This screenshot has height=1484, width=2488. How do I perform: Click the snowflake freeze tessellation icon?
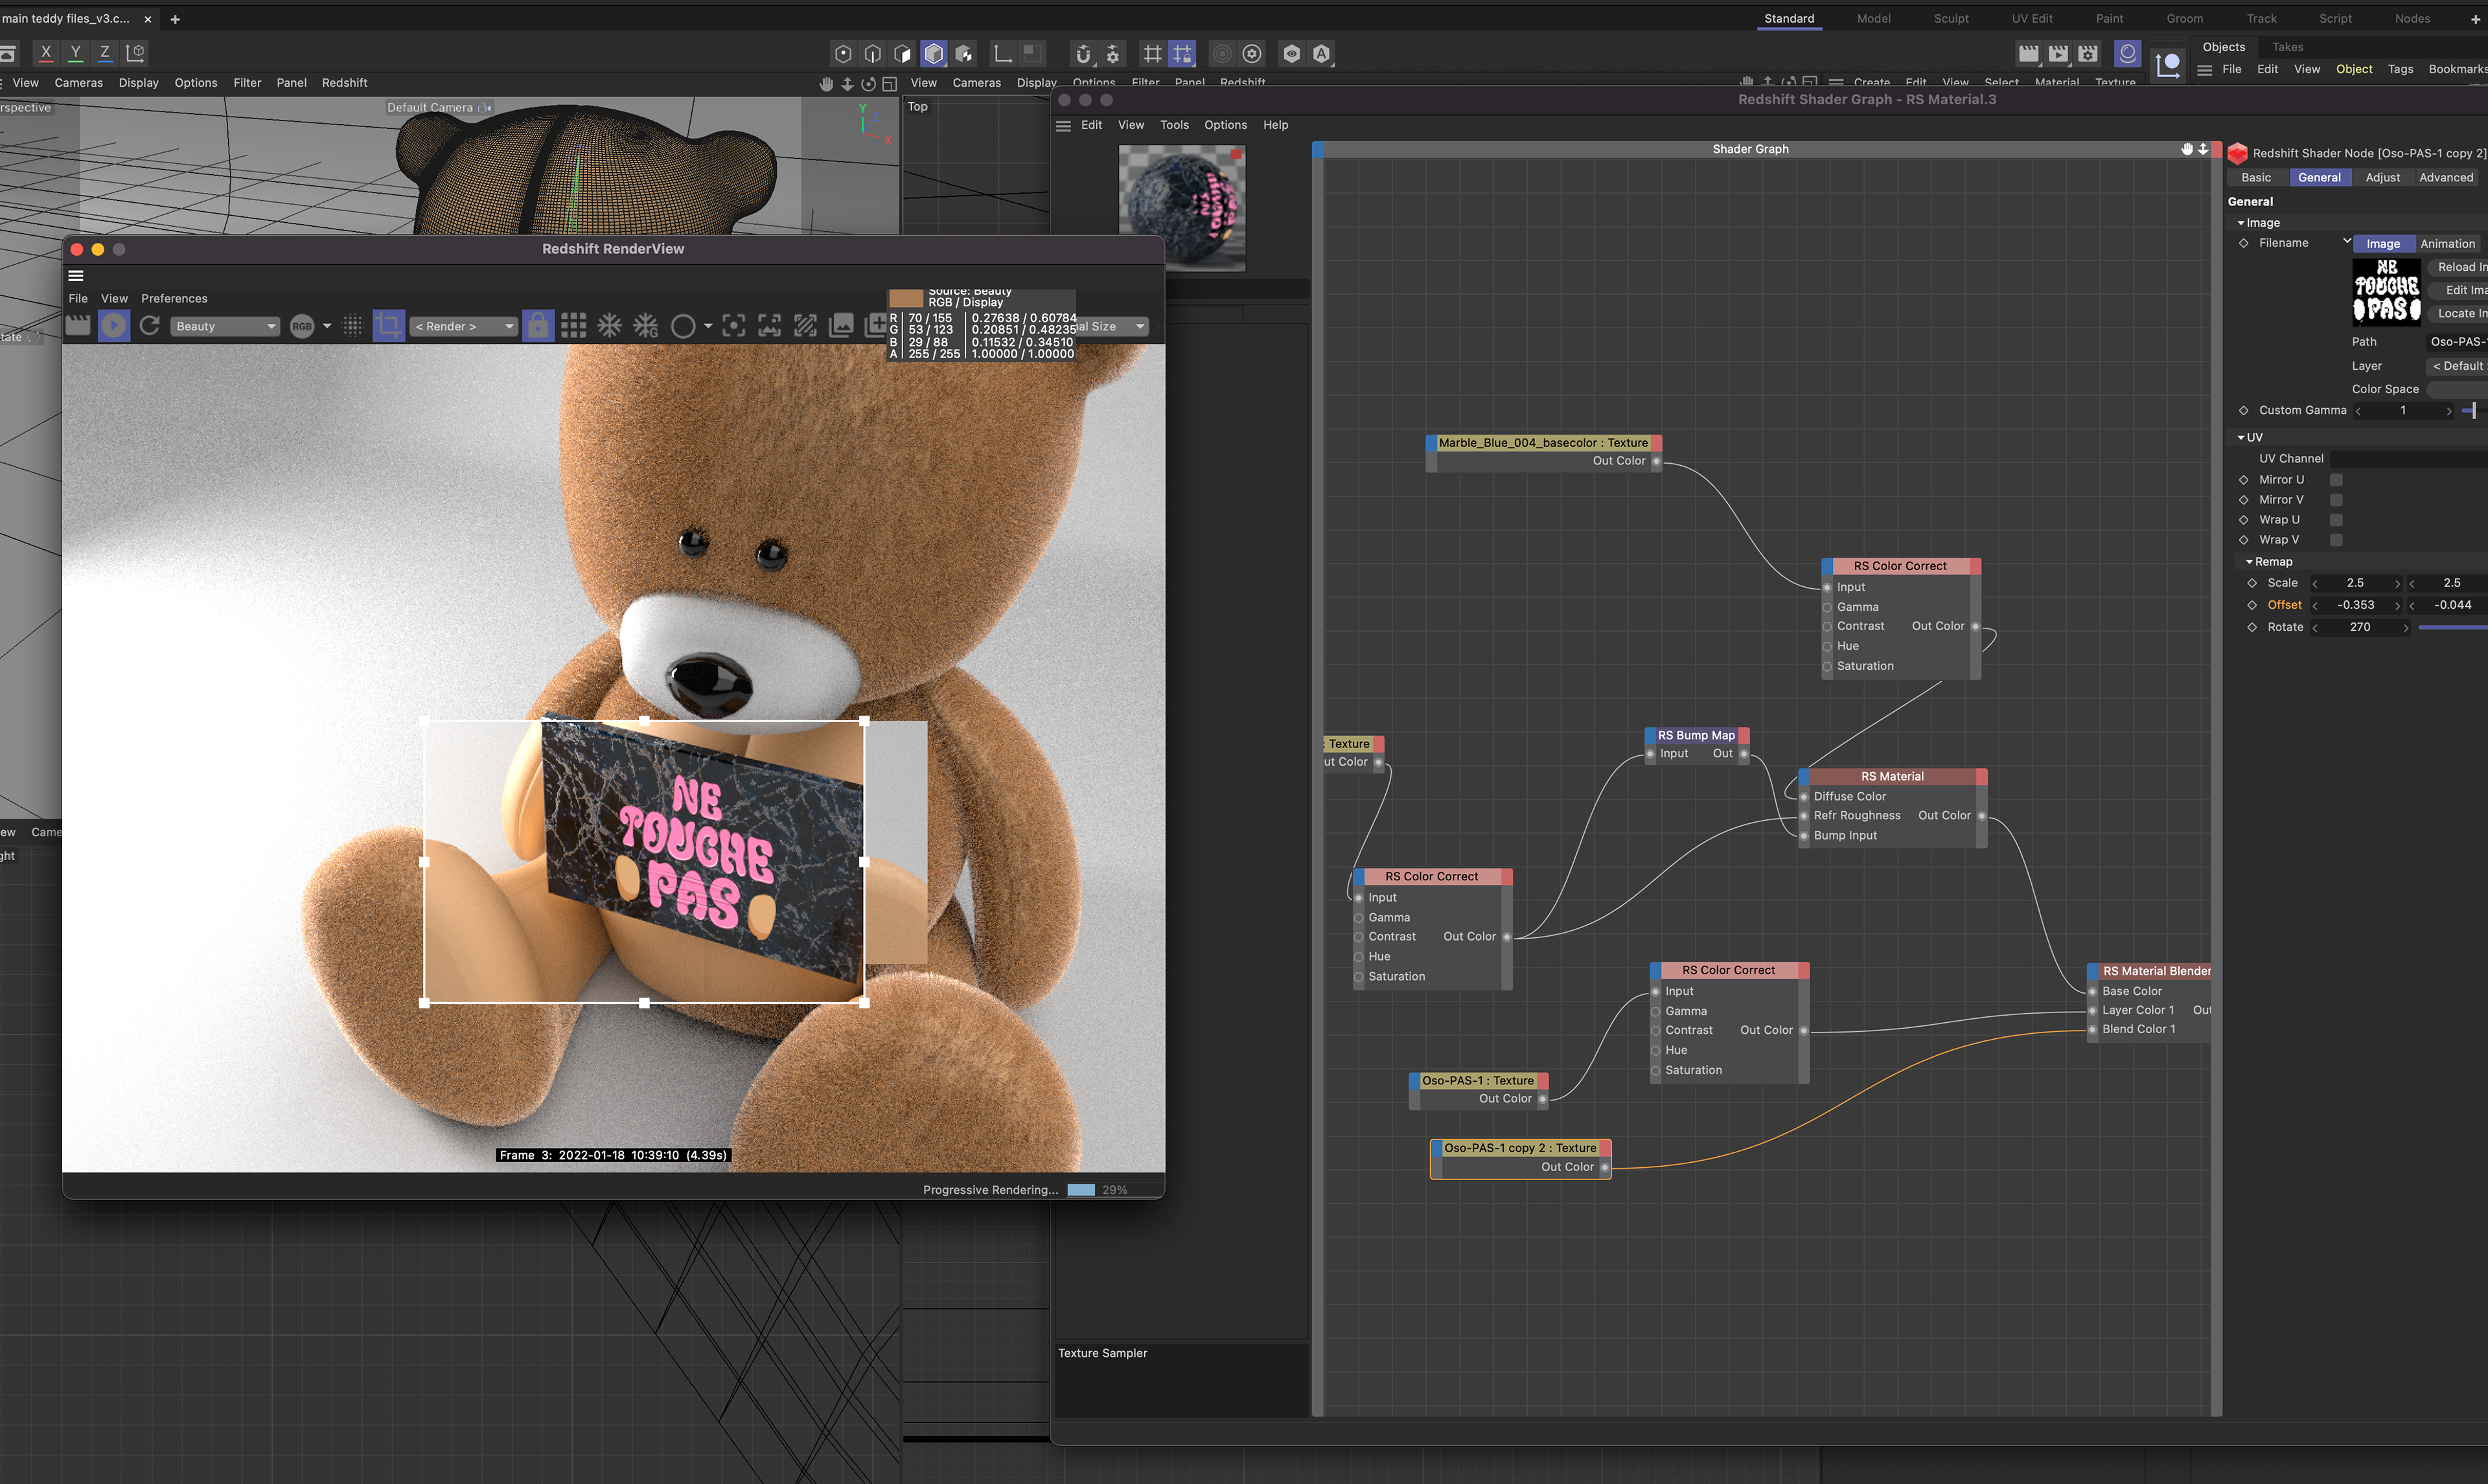(x=609, y=326)
